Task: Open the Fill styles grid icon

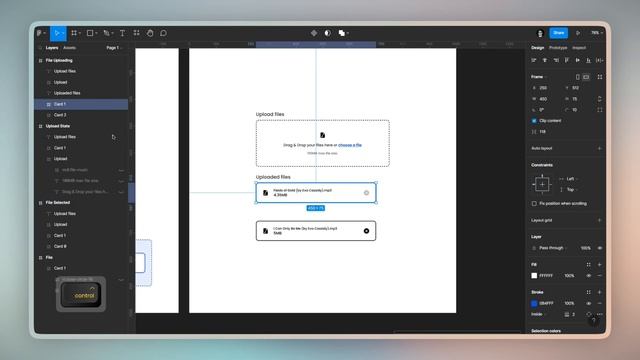Action: tap(589, 264)
